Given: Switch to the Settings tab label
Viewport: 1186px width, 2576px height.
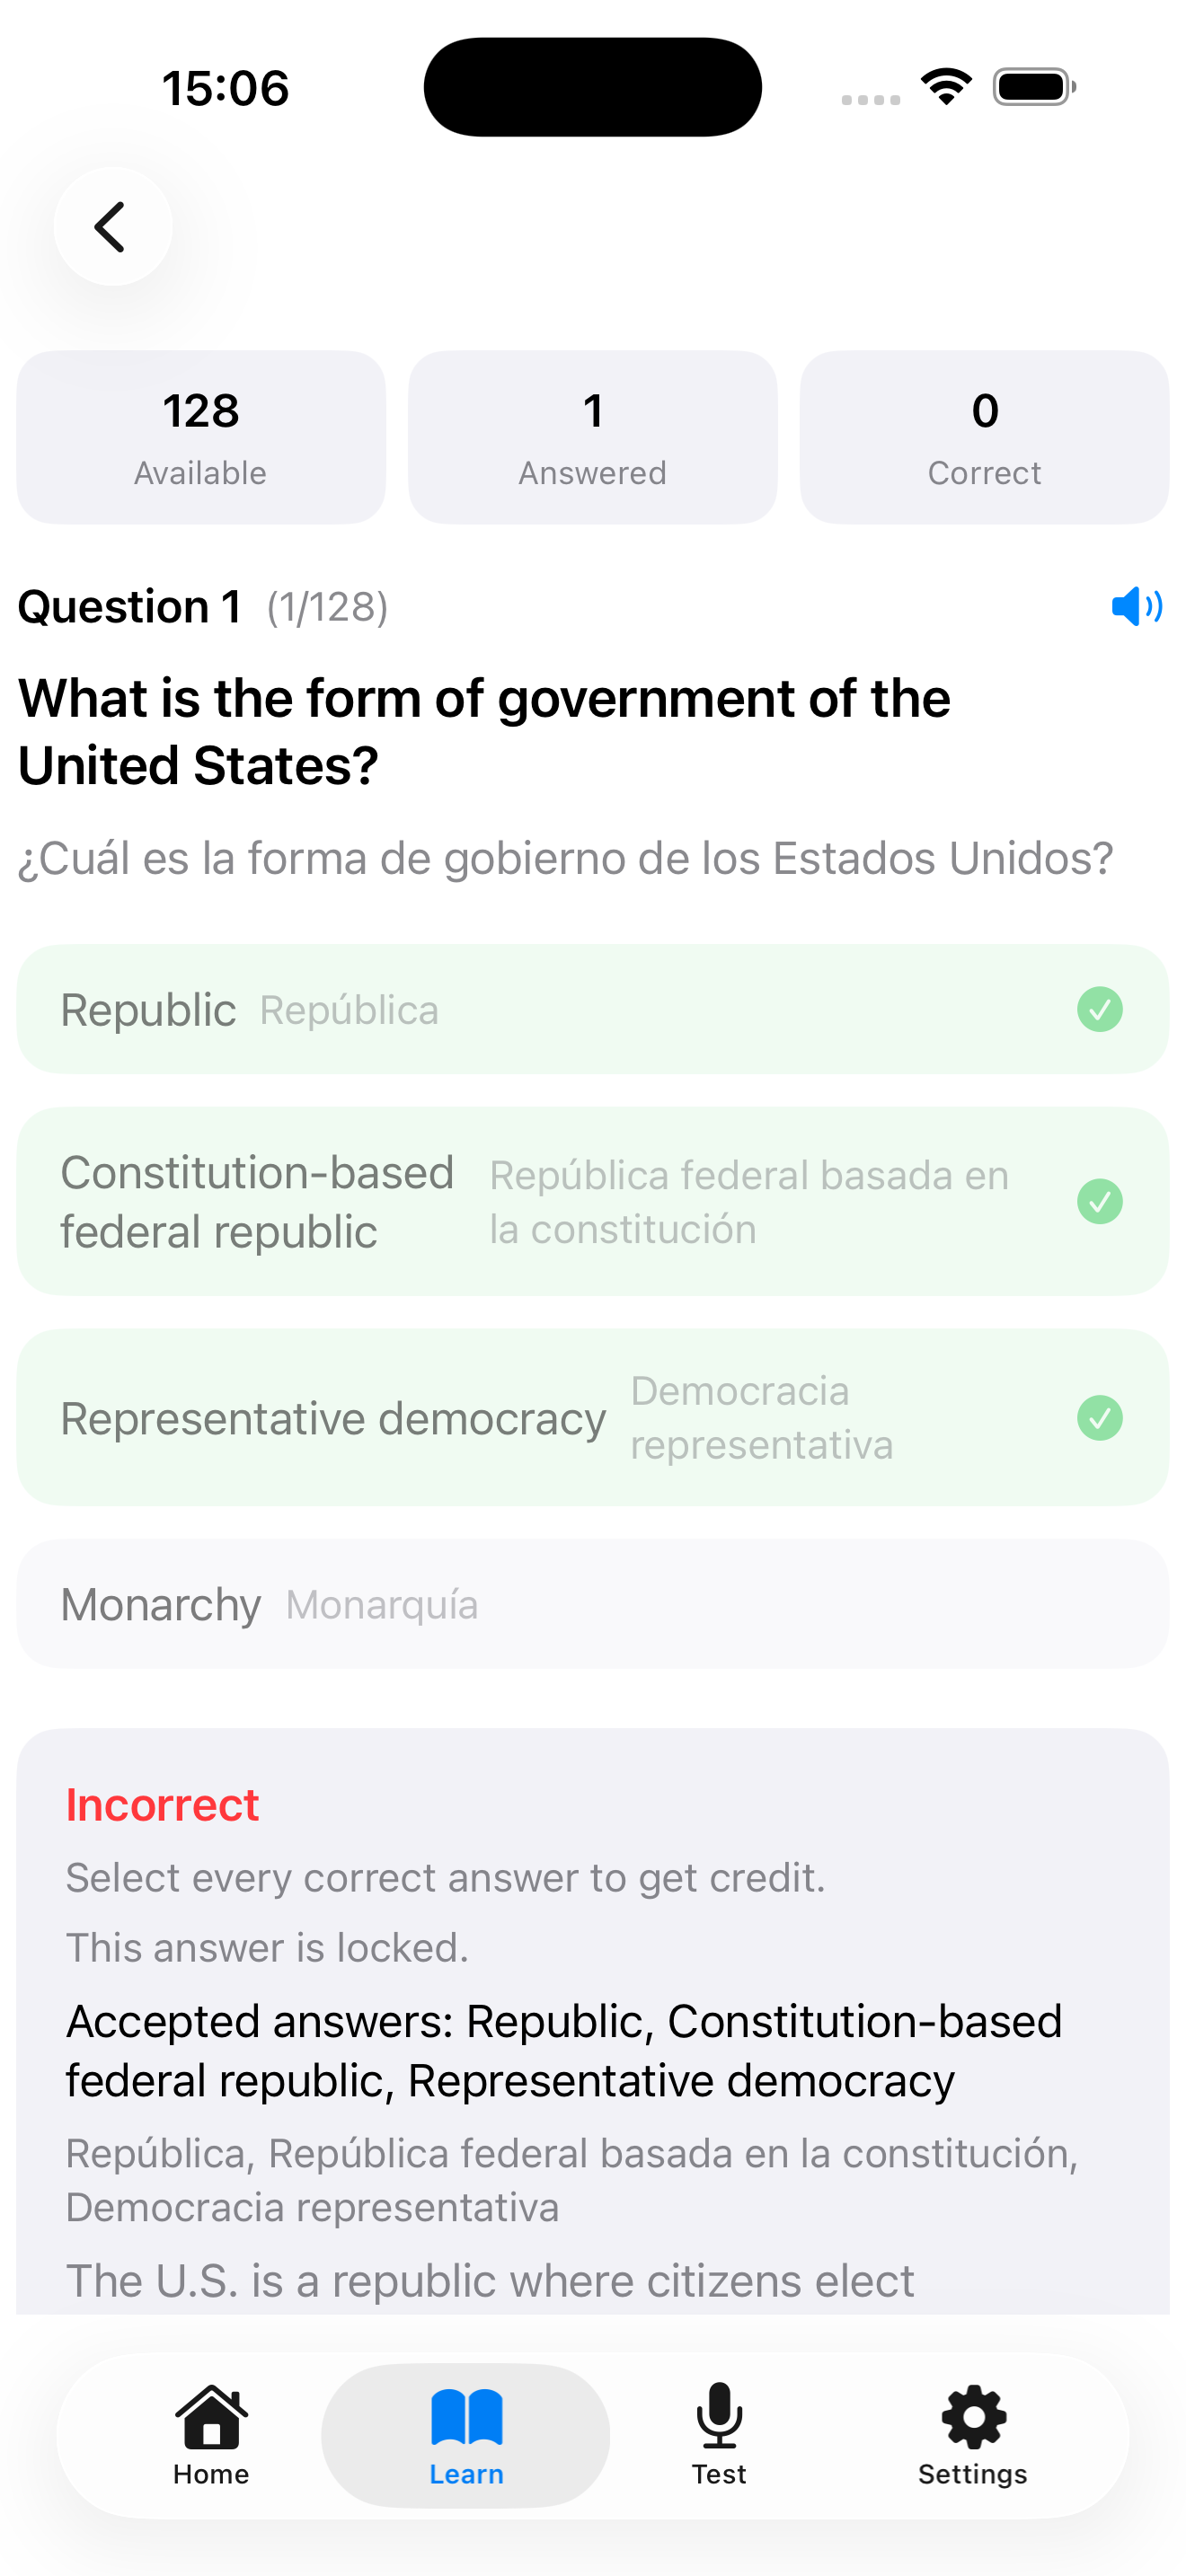Looking at the screenshot, I should (973, 2474).
